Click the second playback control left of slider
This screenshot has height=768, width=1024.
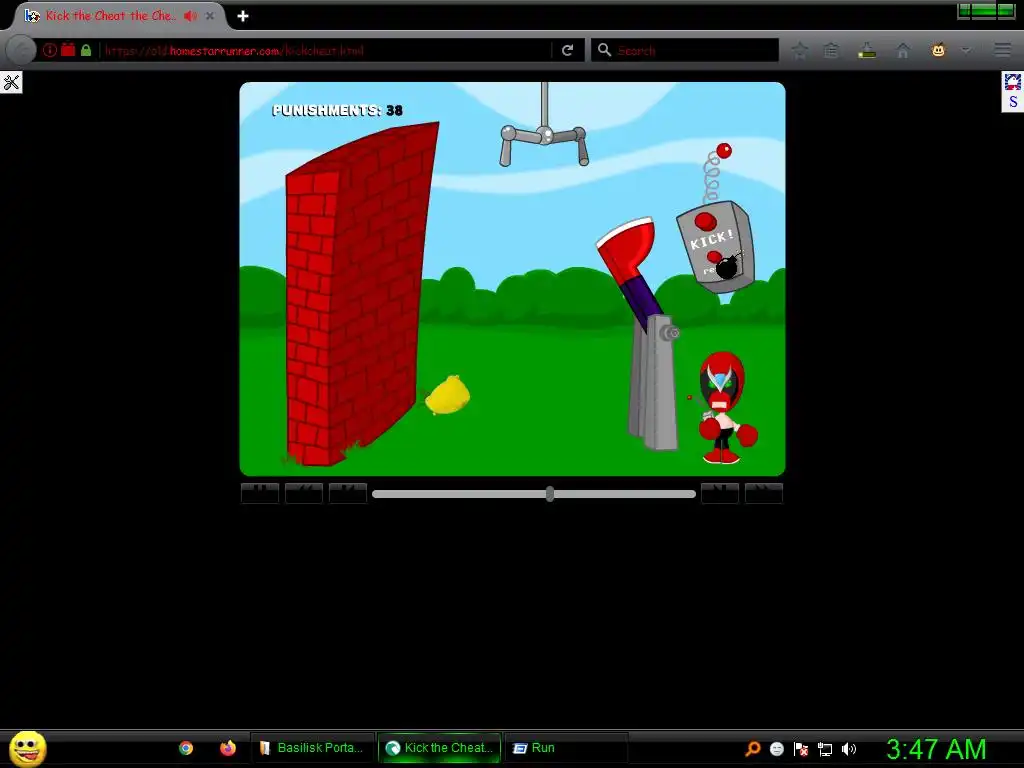(x=304, y=493)
